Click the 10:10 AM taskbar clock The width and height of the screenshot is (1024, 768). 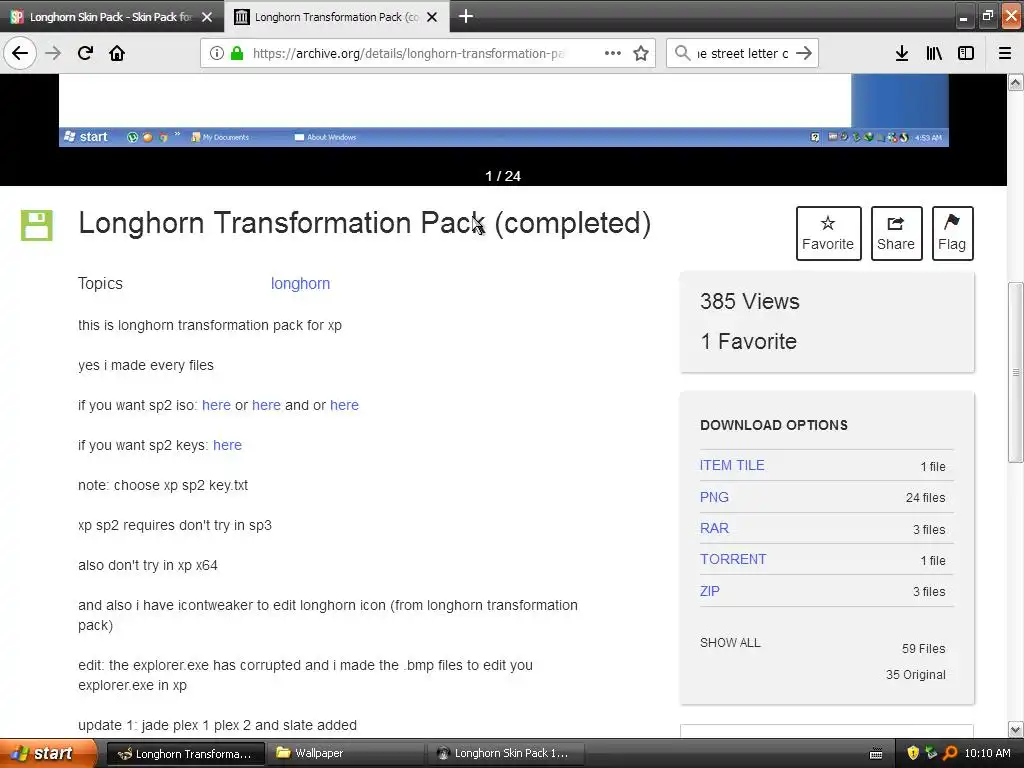[x=987, y=753]
